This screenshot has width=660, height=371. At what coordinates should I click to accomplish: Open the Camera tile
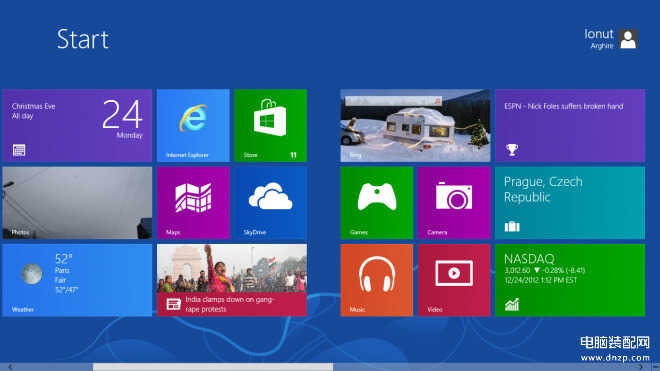point(454,203)
